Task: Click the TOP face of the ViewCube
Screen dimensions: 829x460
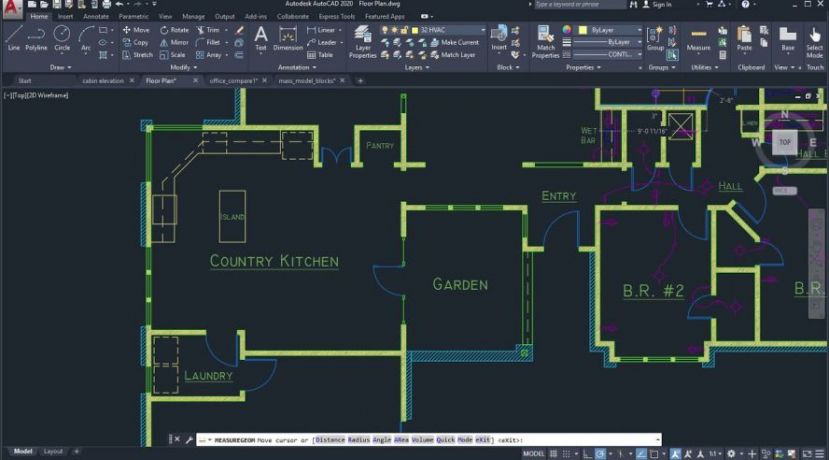Action: (785, 142)
